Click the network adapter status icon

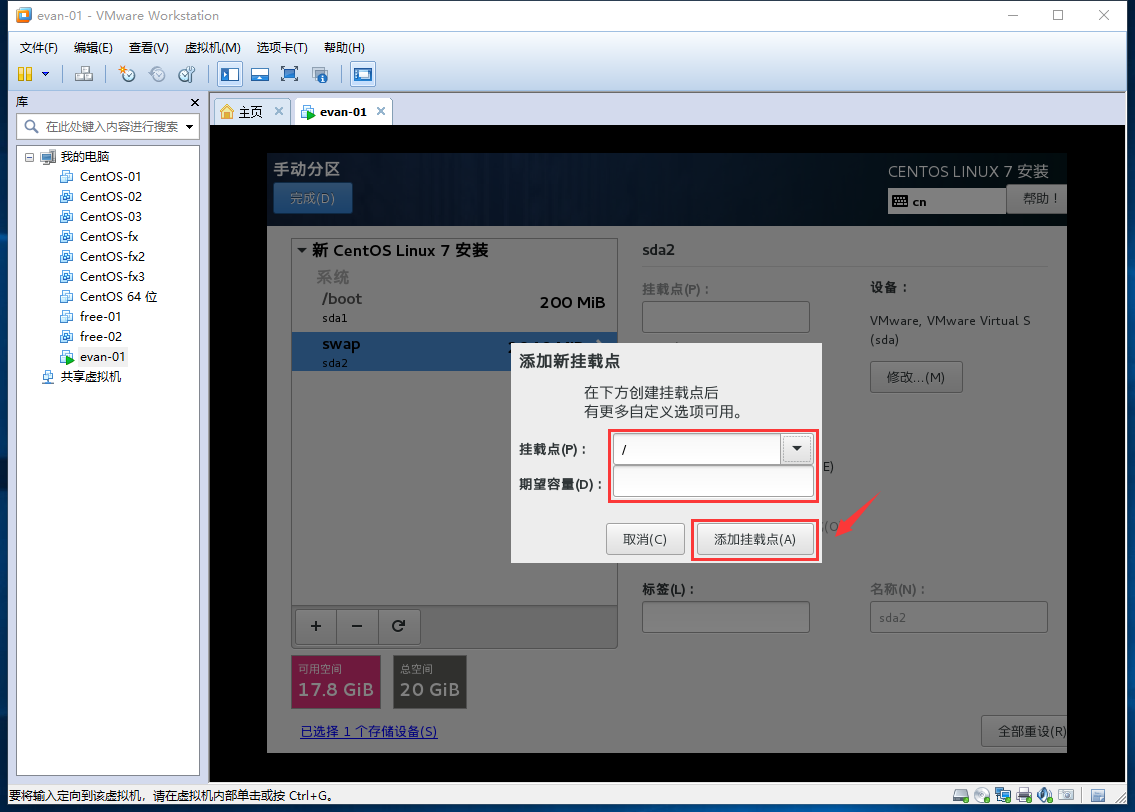coord(1003,795)
